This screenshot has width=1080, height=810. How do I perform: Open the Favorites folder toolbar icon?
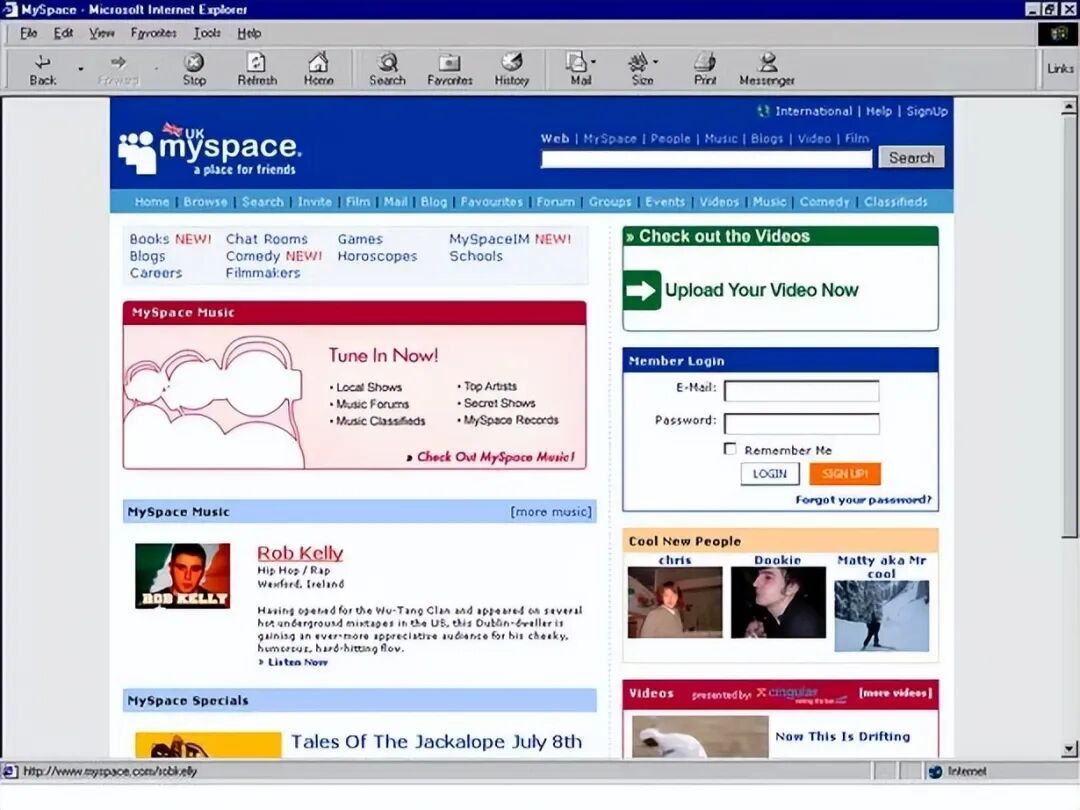(x=449, y=63)
